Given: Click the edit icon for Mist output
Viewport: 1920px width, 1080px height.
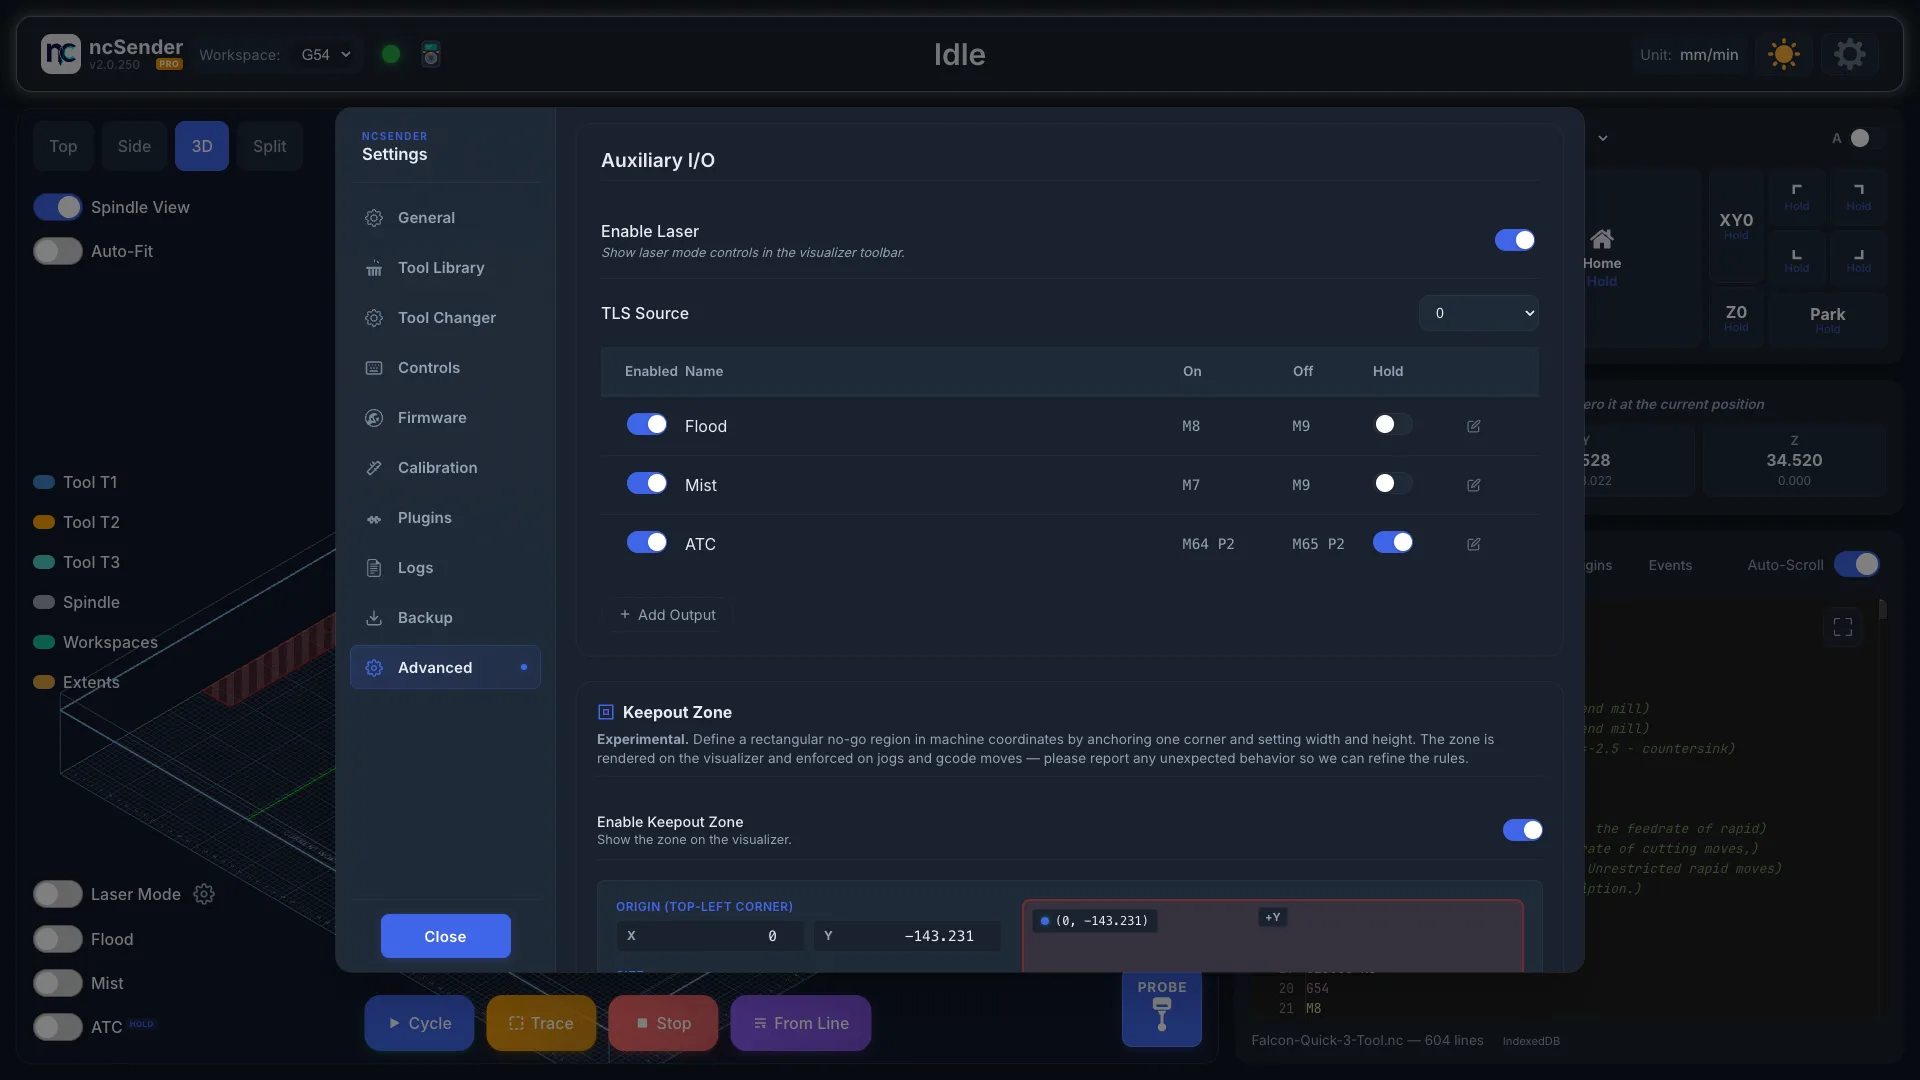Looking at the screenshot, I should [1473, 485].
